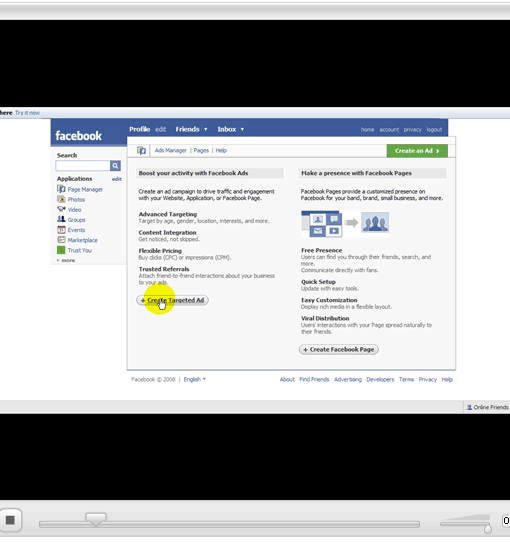Click the Create Facebook Page button
The height and width of the screenshot is (542, 510).
339,349
